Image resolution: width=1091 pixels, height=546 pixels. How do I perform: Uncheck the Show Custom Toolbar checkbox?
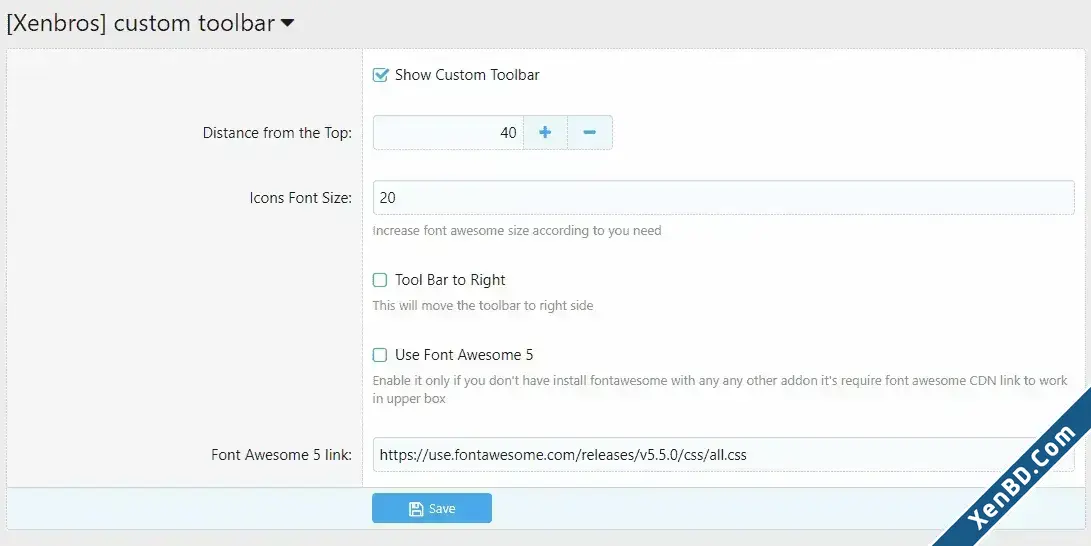click(x=380, y=75)
